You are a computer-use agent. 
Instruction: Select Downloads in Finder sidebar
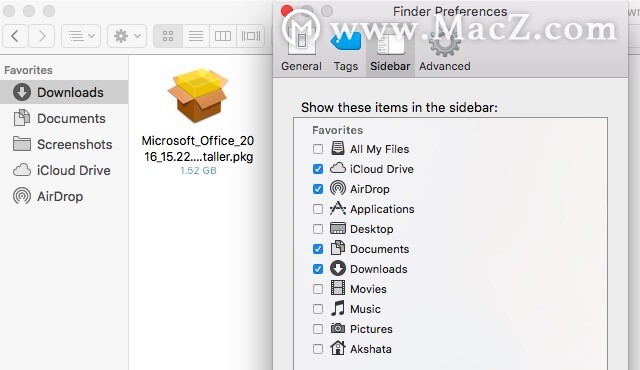coord(64,92)
